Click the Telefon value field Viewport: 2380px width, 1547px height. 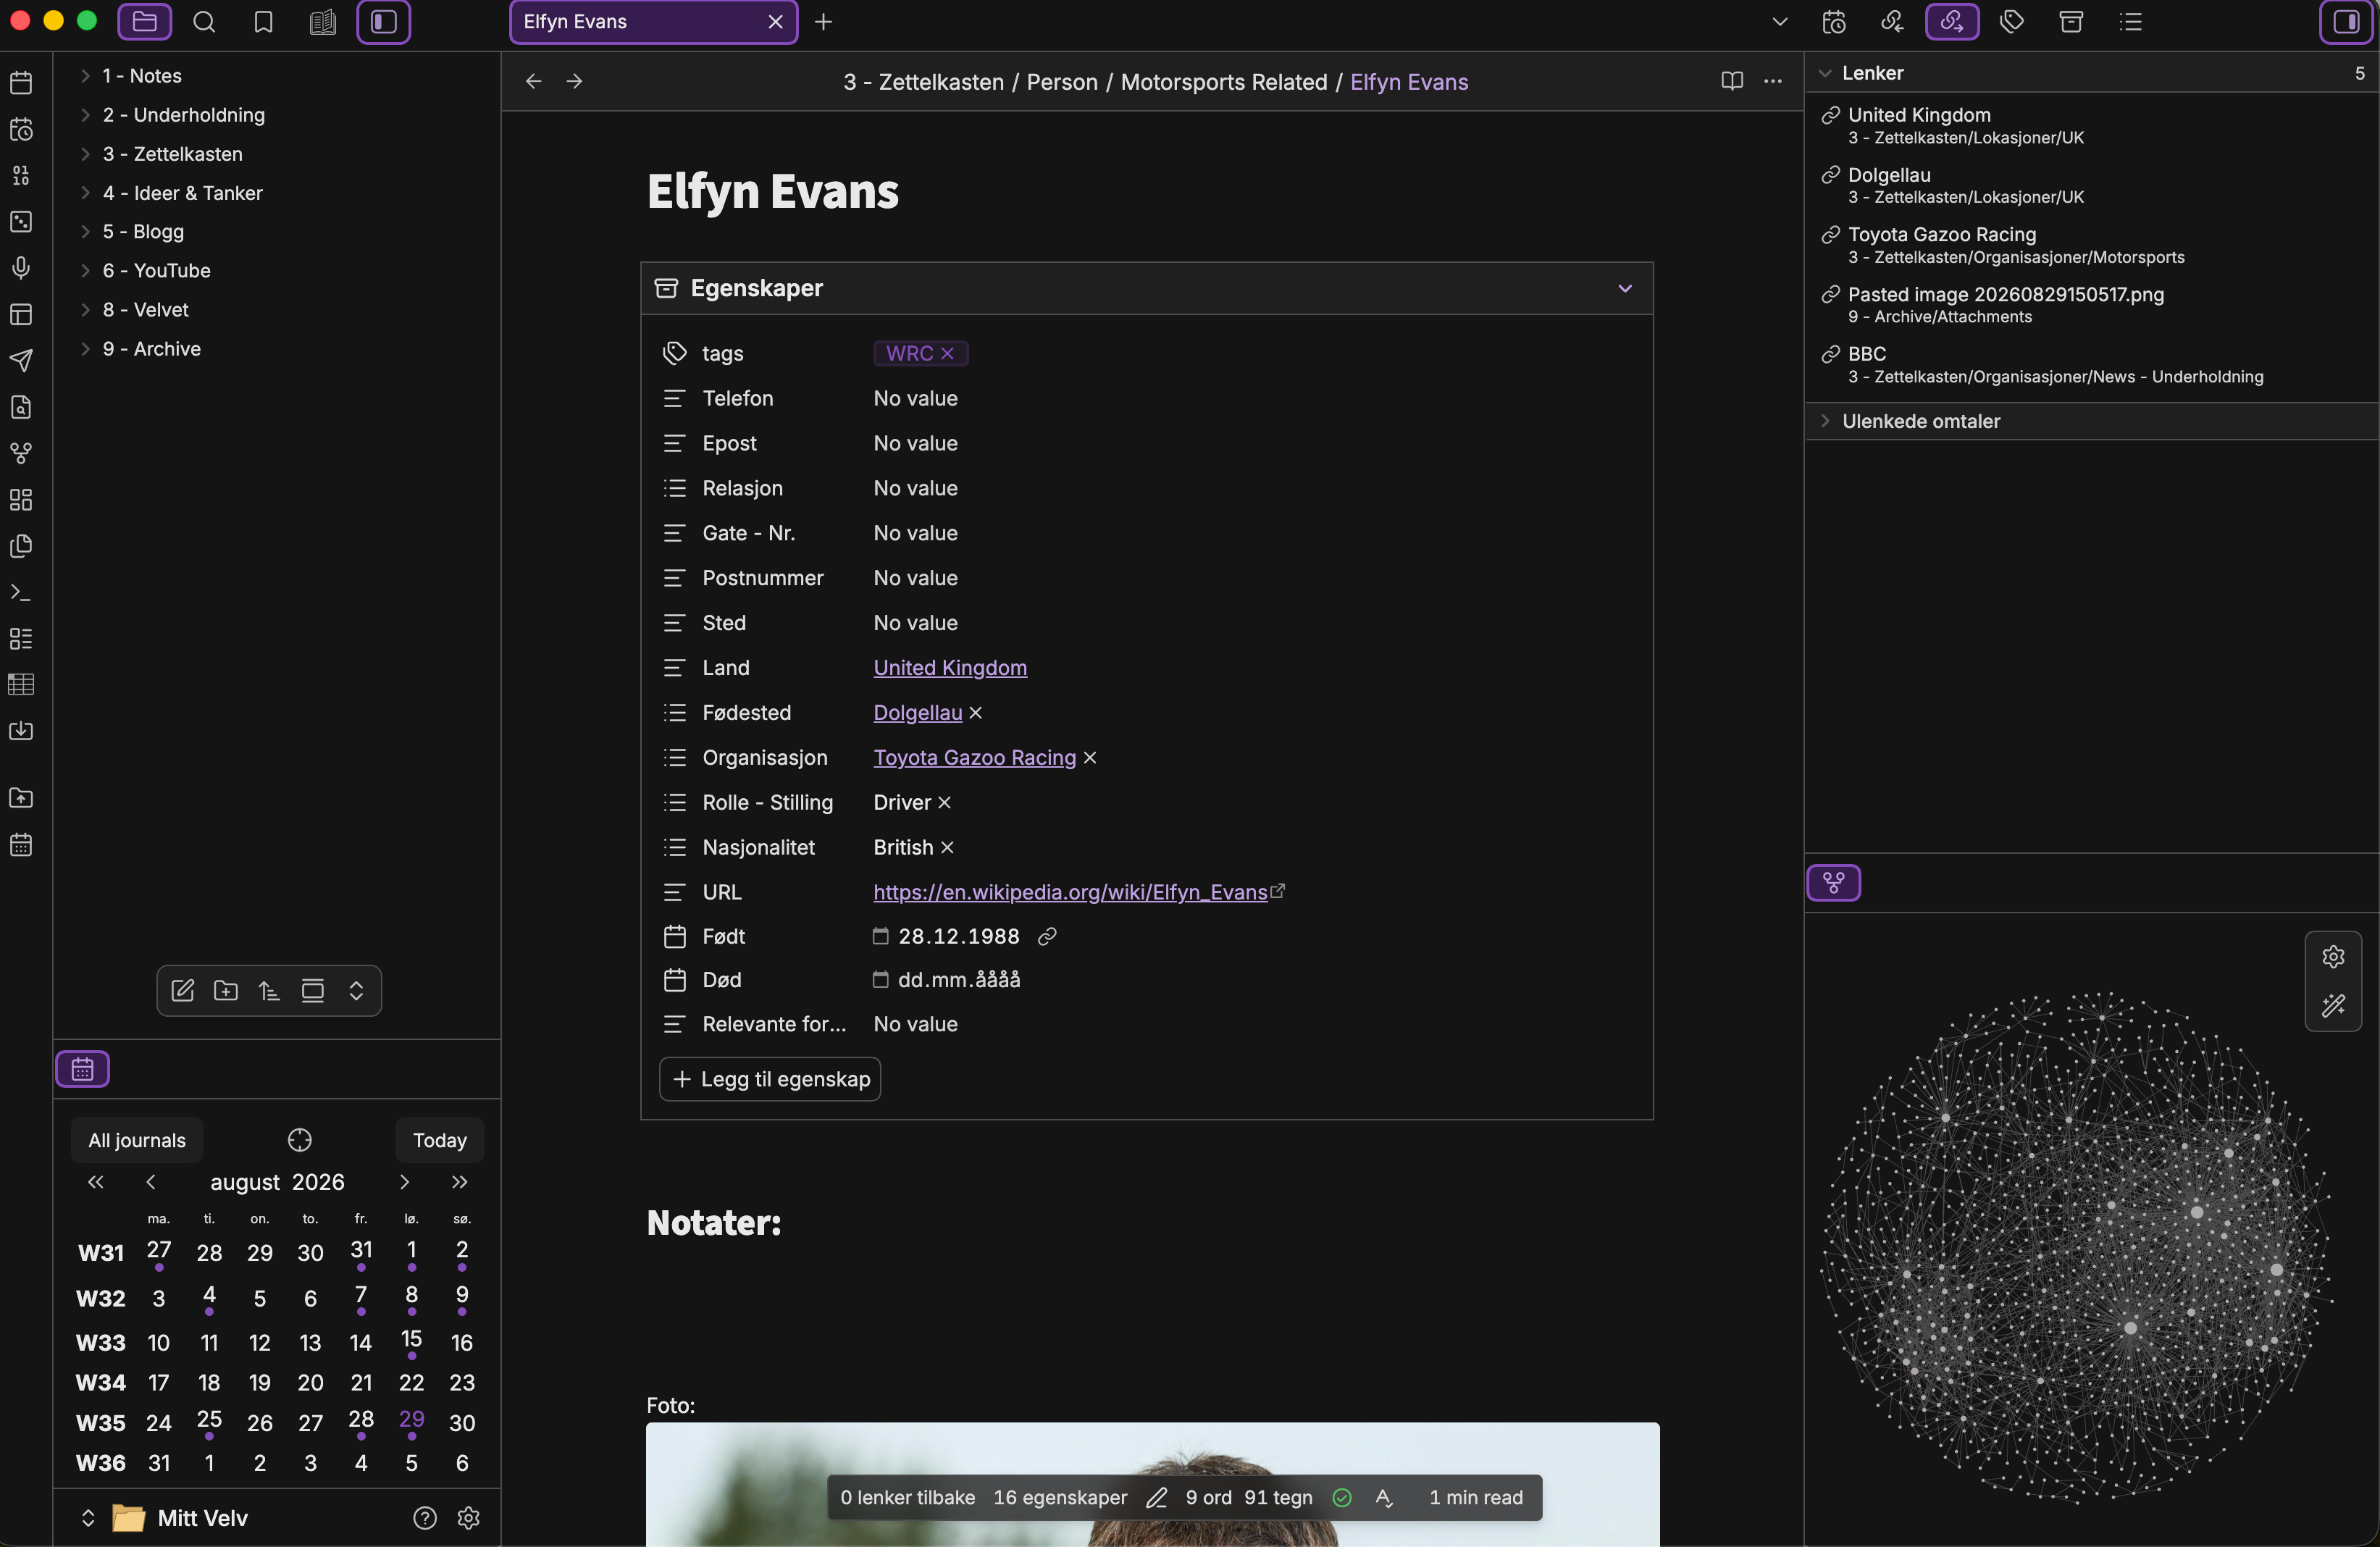(x=915, y=398)
